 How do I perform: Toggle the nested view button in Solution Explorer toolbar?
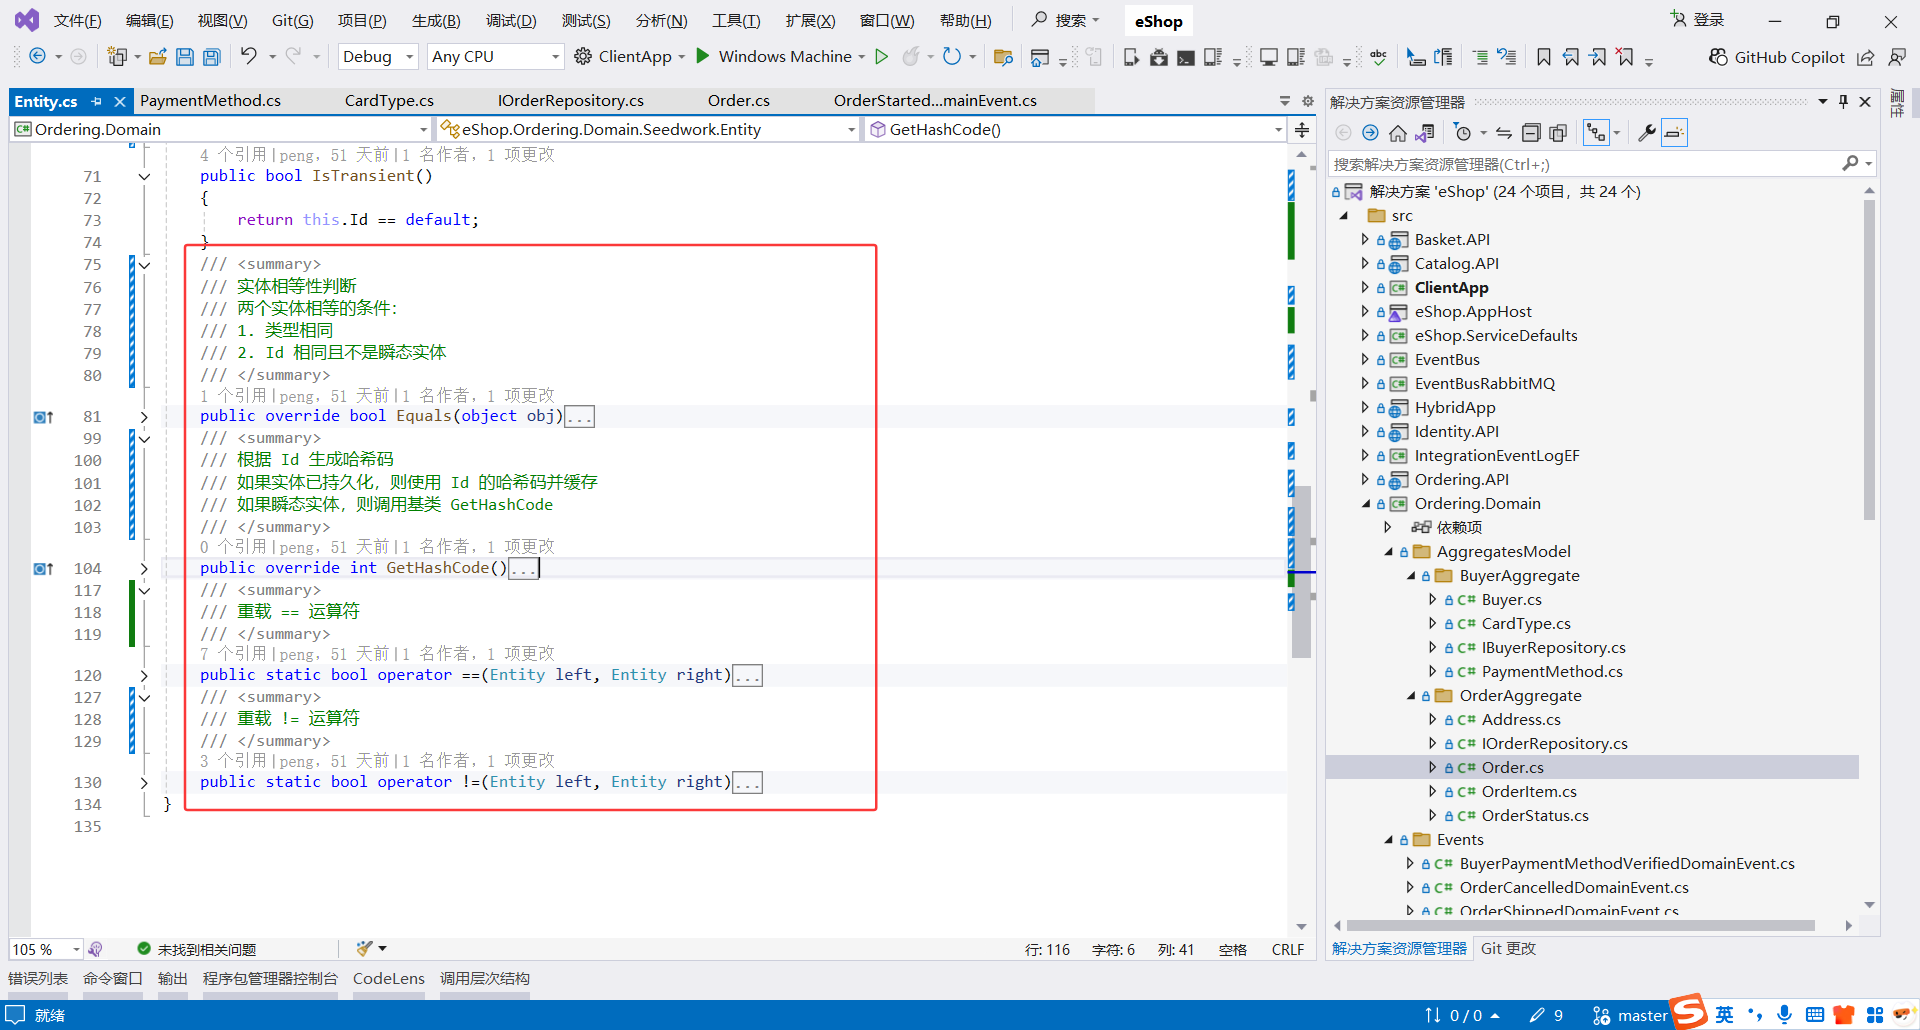(x=1595, y=133)
